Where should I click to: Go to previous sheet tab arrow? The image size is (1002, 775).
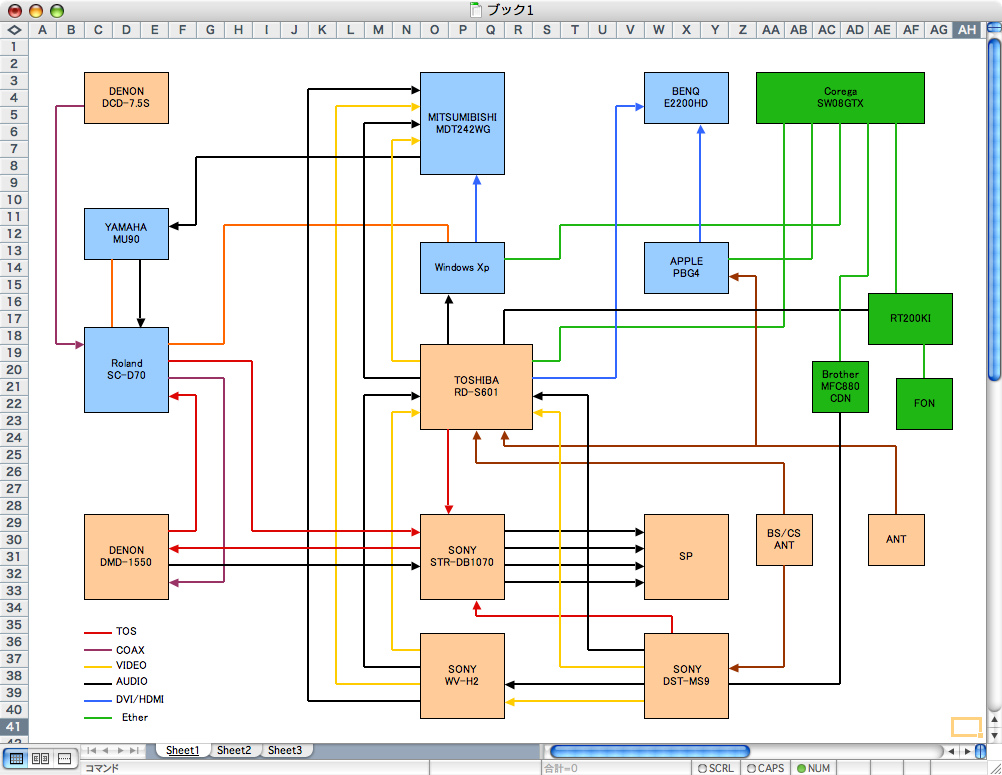[x=105, y=751]
